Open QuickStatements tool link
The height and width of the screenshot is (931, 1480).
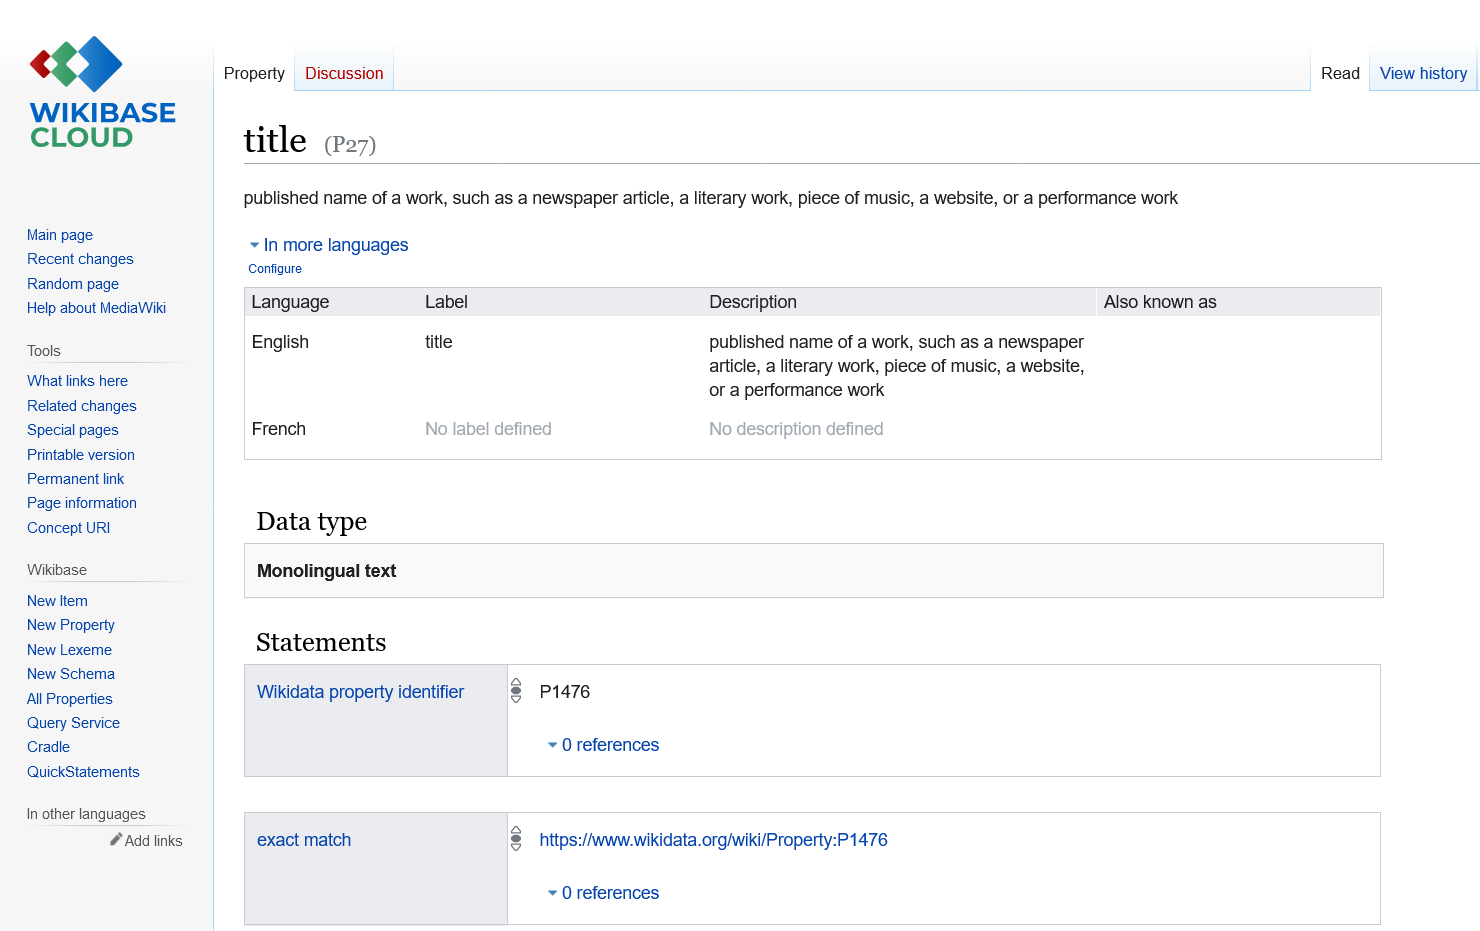coord(83,772)
